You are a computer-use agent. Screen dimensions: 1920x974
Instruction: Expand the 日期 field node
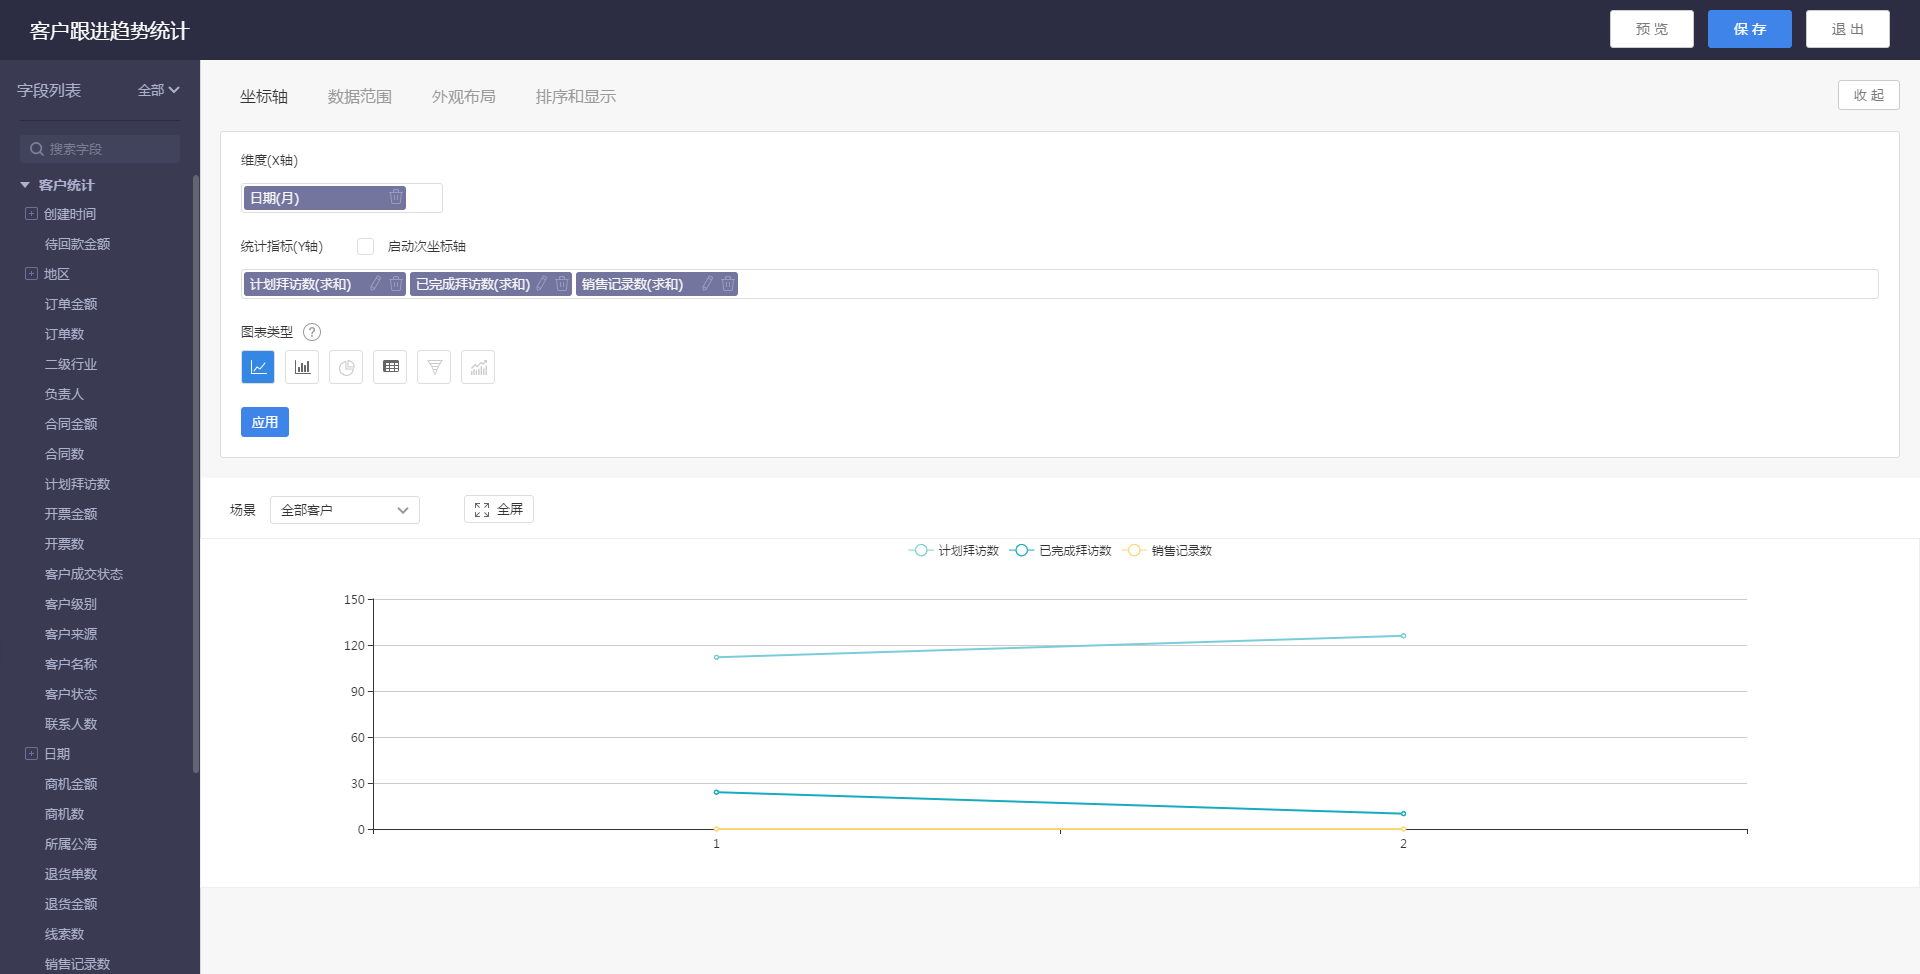tap(31, 754)
